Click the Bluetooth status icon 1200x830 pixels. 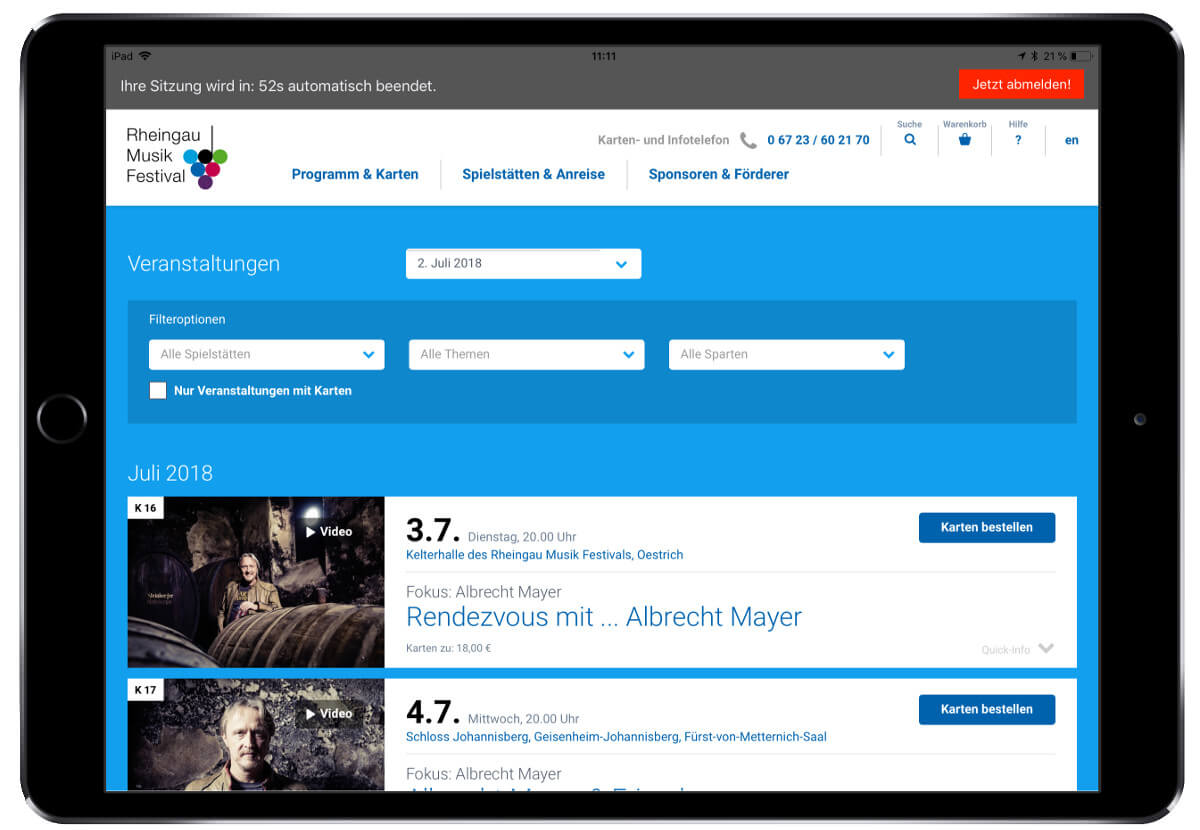(x=1035, y=56)
